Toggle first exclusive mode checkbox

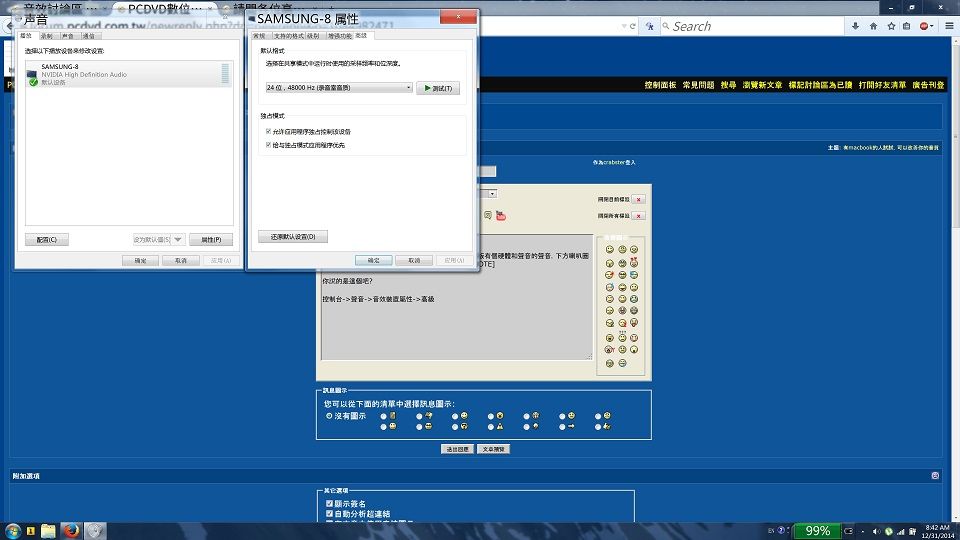(268, 131)
